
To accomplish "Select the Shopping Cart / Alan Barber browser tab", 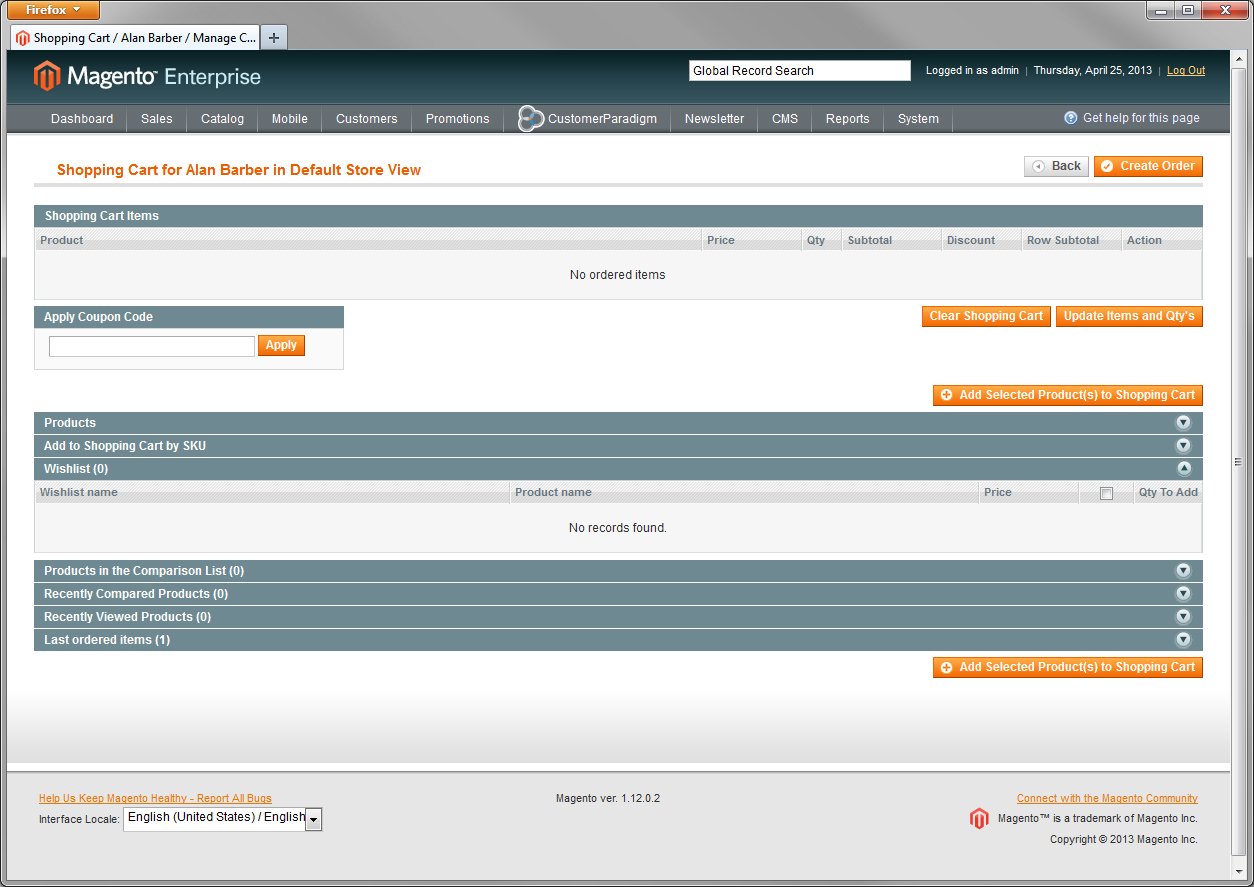I will [x=135, y=38].
